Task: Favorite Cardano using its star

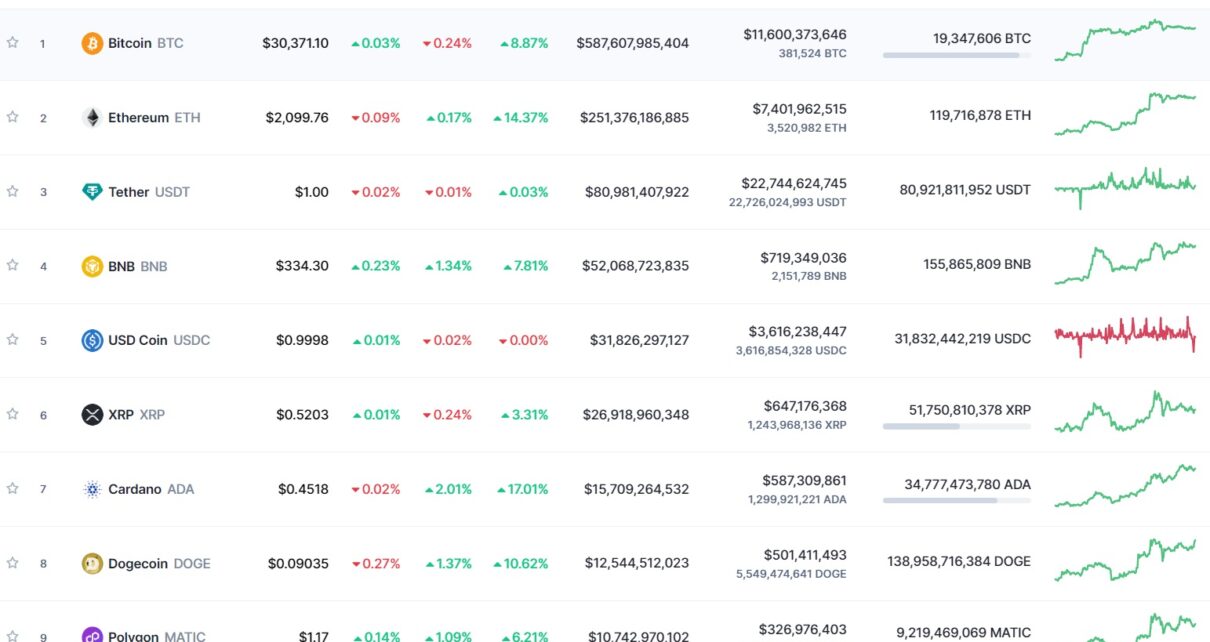Action: [13, 488]
